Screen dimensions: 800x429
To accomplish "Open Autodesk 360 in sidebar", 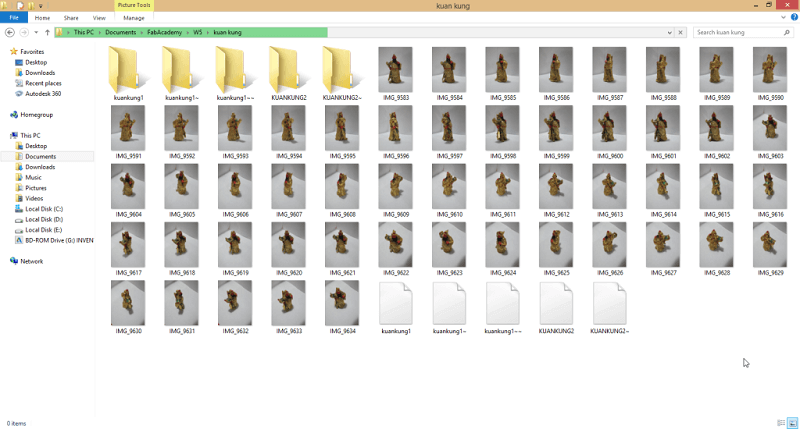I will [x=43, y=94].
